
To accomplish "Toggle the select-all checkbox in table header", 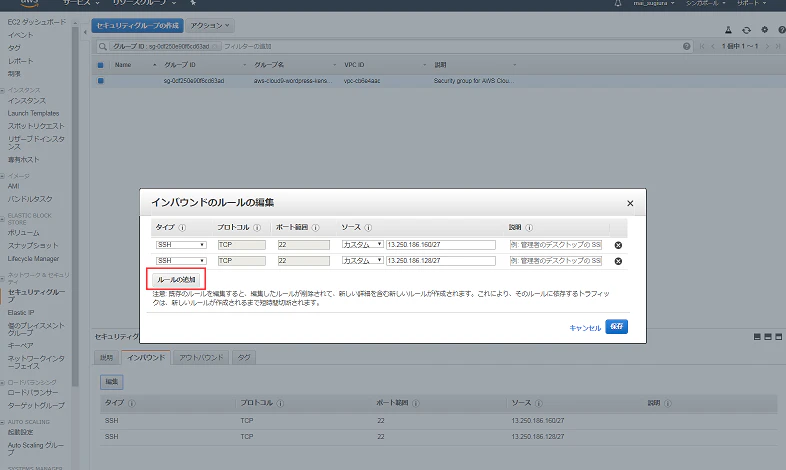I will click(x=100, y=65).
